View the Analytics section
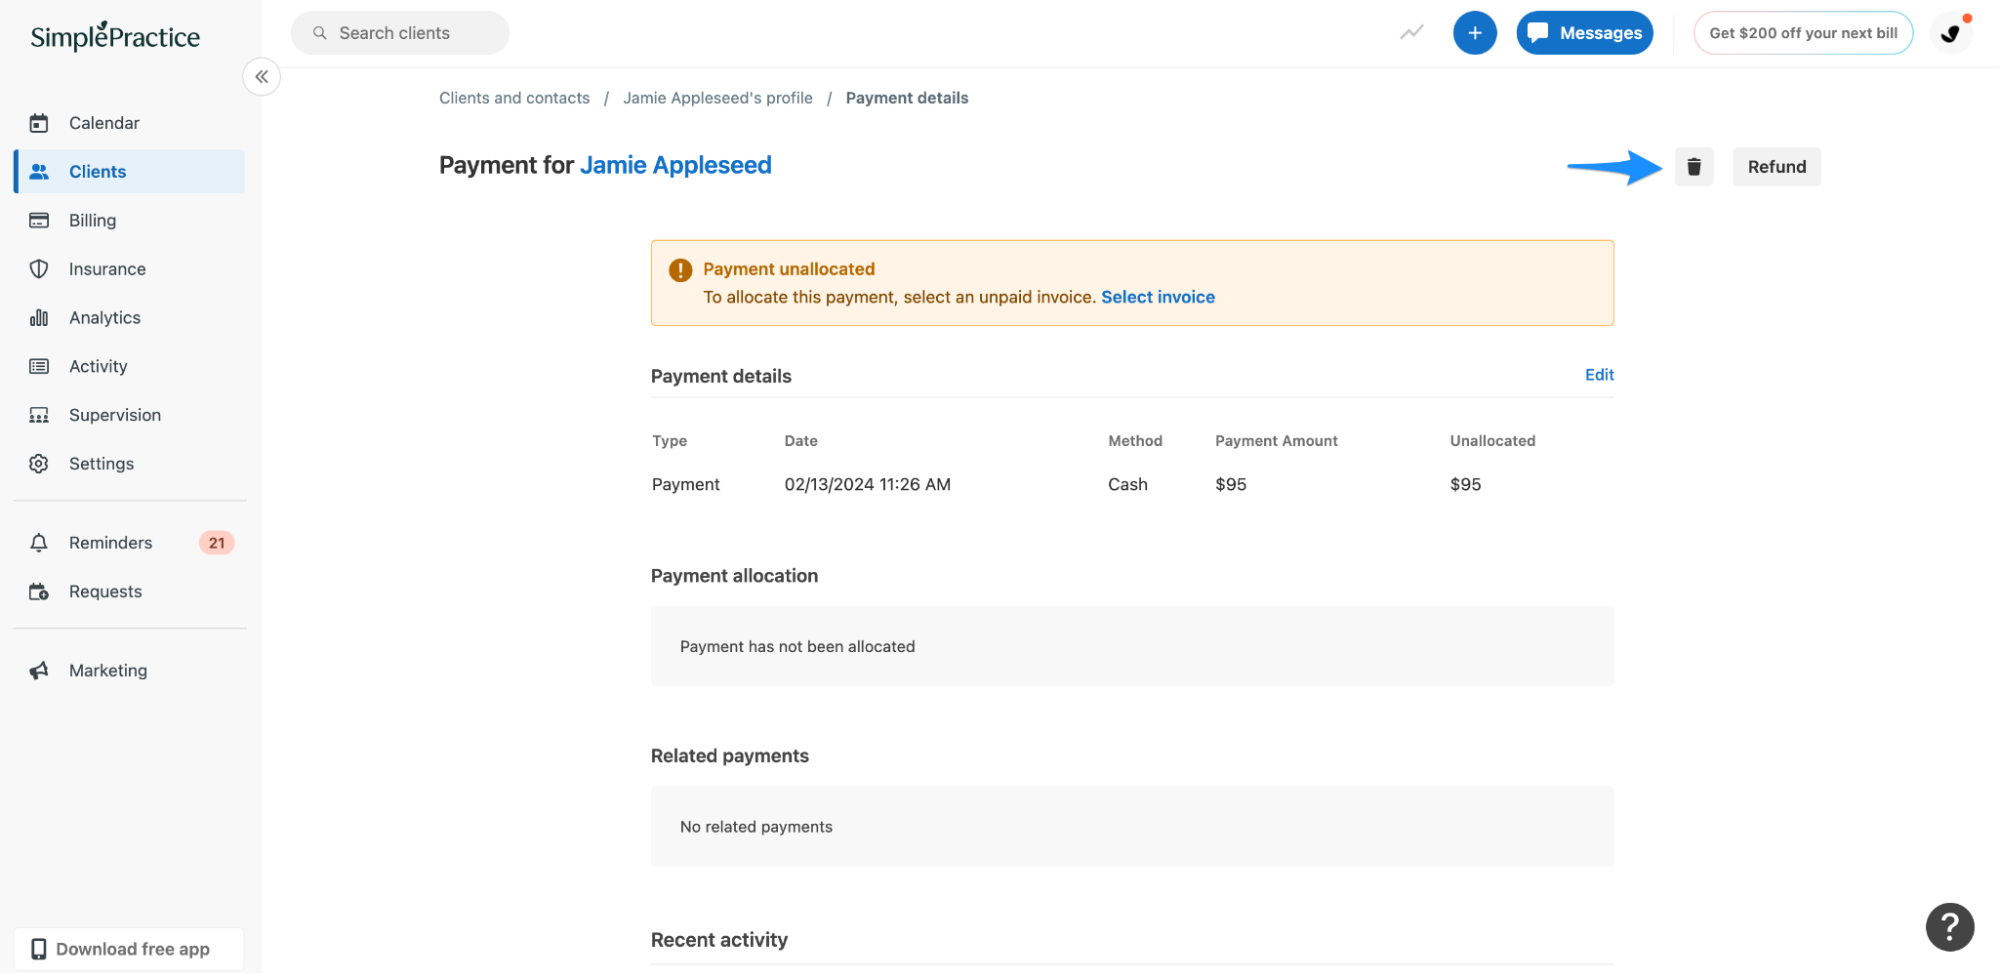The height and width of the screenshot is (974, 1999). (104, 317)
